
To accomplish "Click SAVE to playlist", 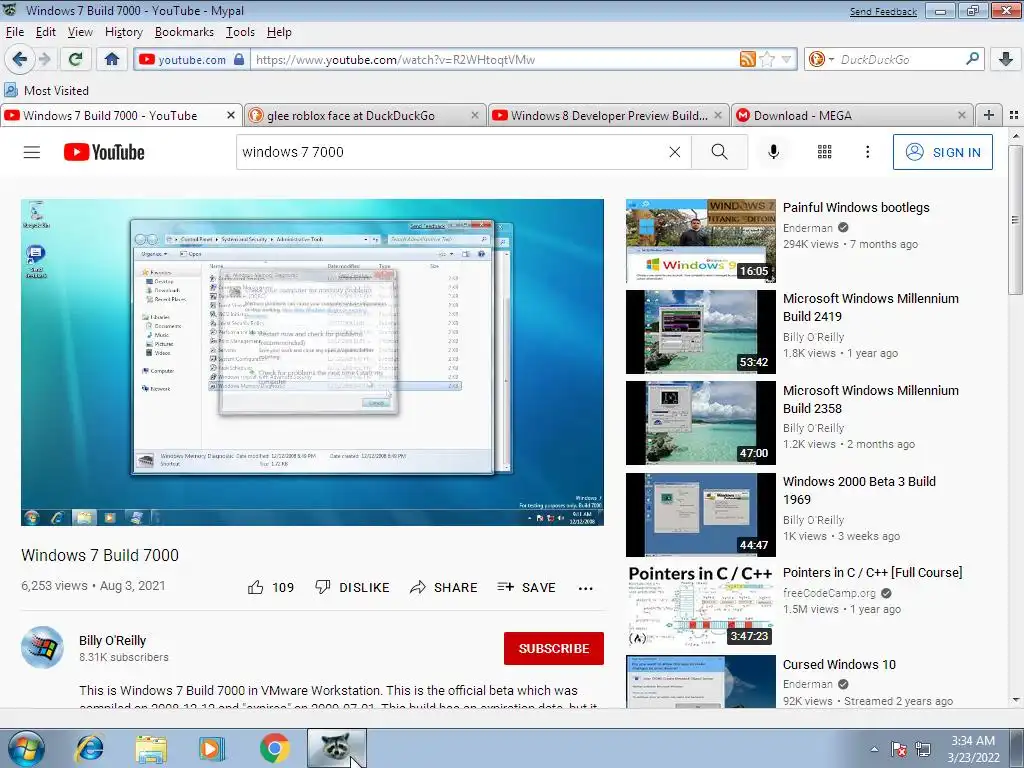I will (526, 587).
